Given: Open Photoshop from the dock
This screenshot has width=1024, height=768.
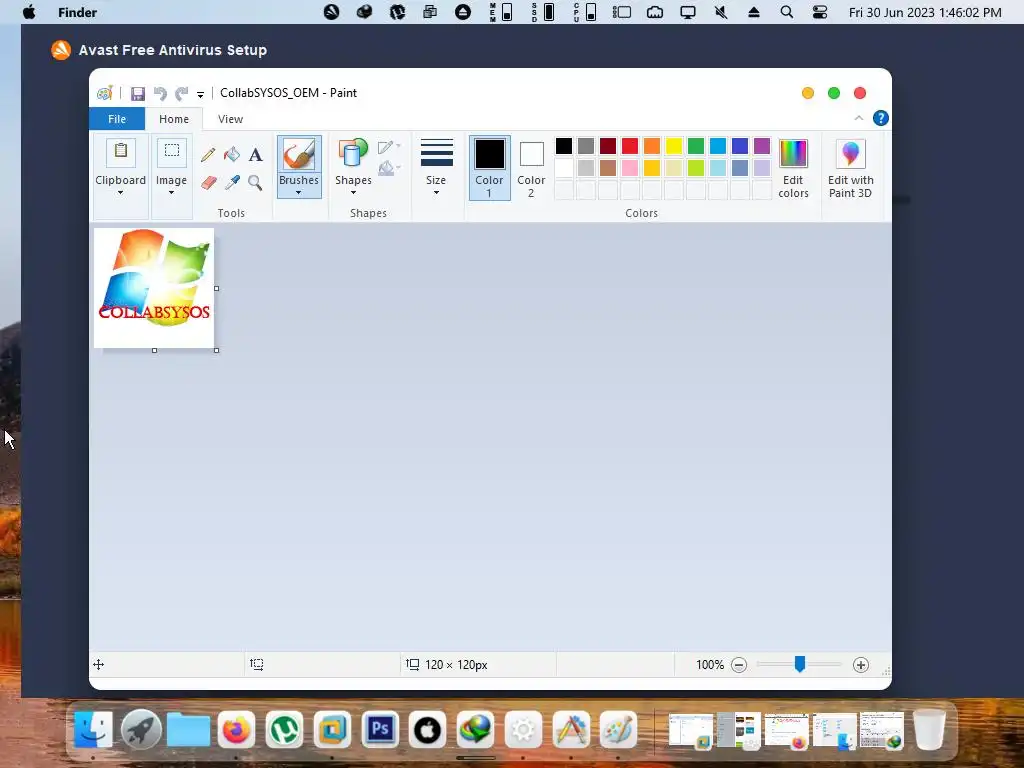Looking at the screenshot, I should tap(379, 729).
